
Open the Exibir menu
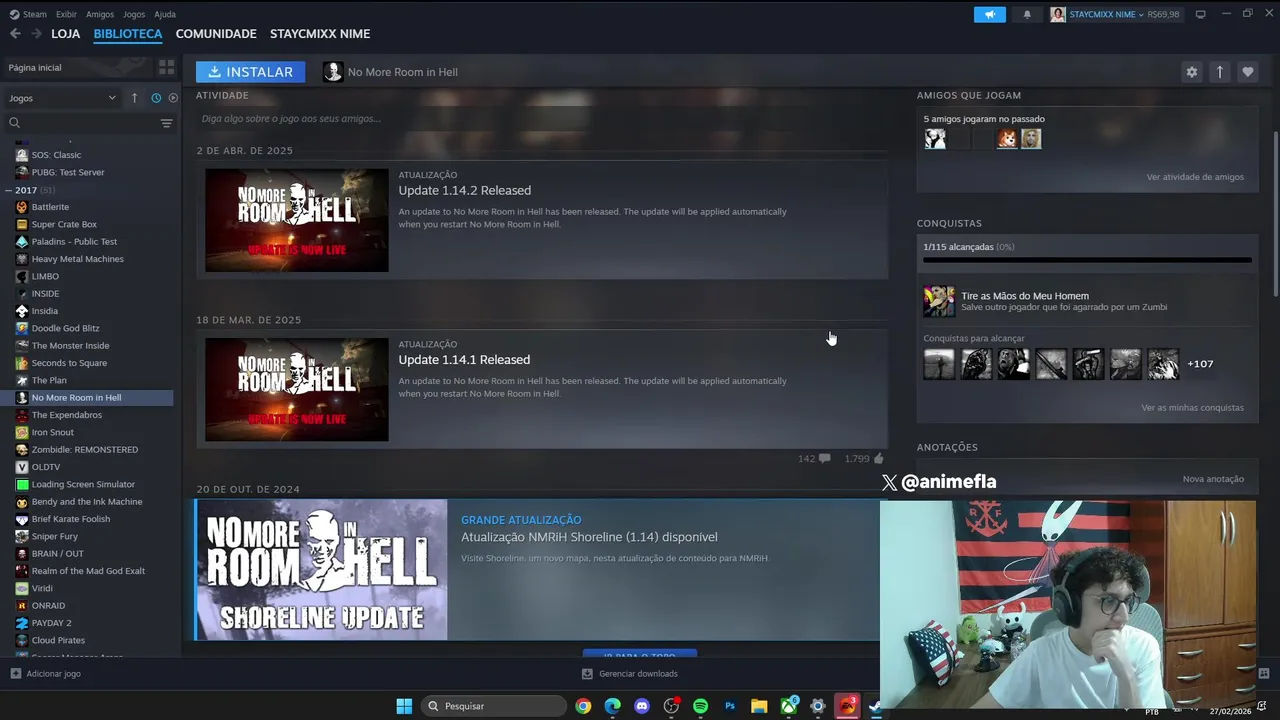click(66, 14)
